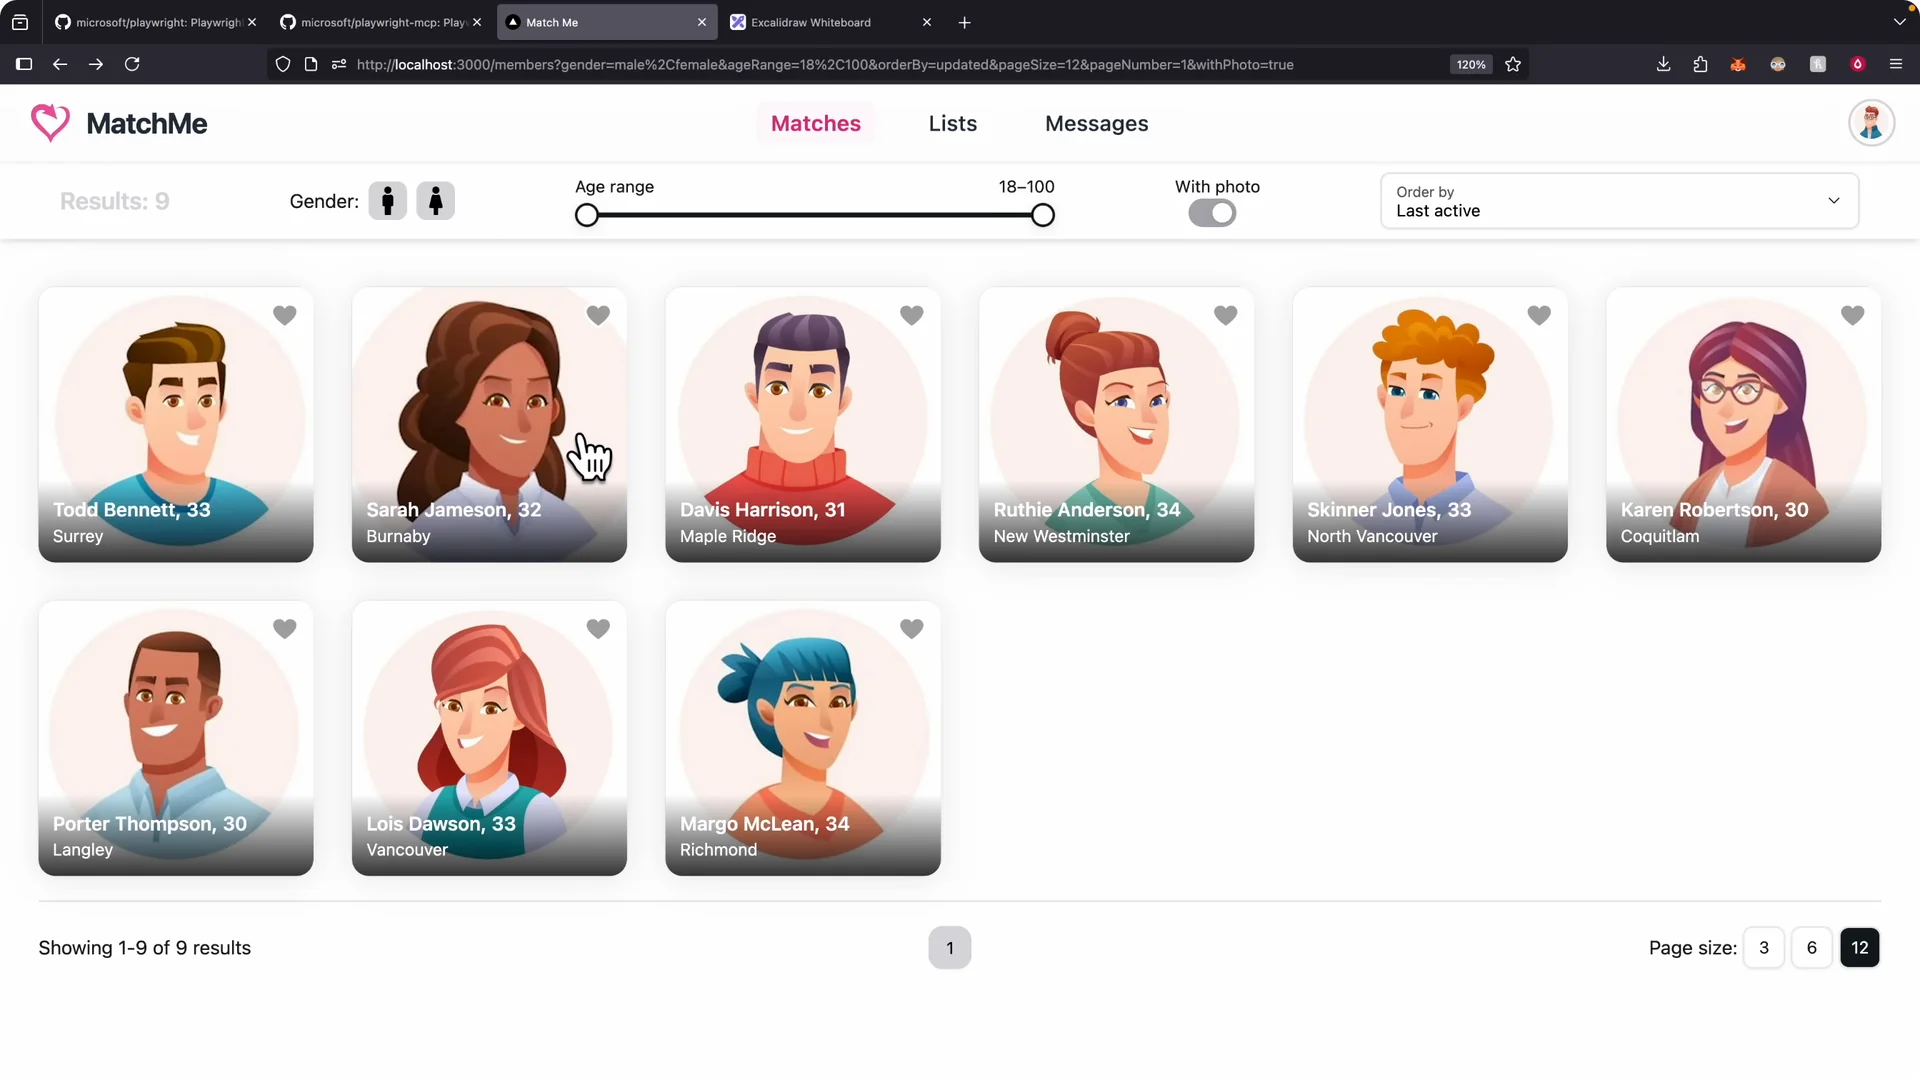The height and width of the screenshot is (1080, 1920).
Task: Click the MatchMe heart logo
Action: tap(50, 123)
